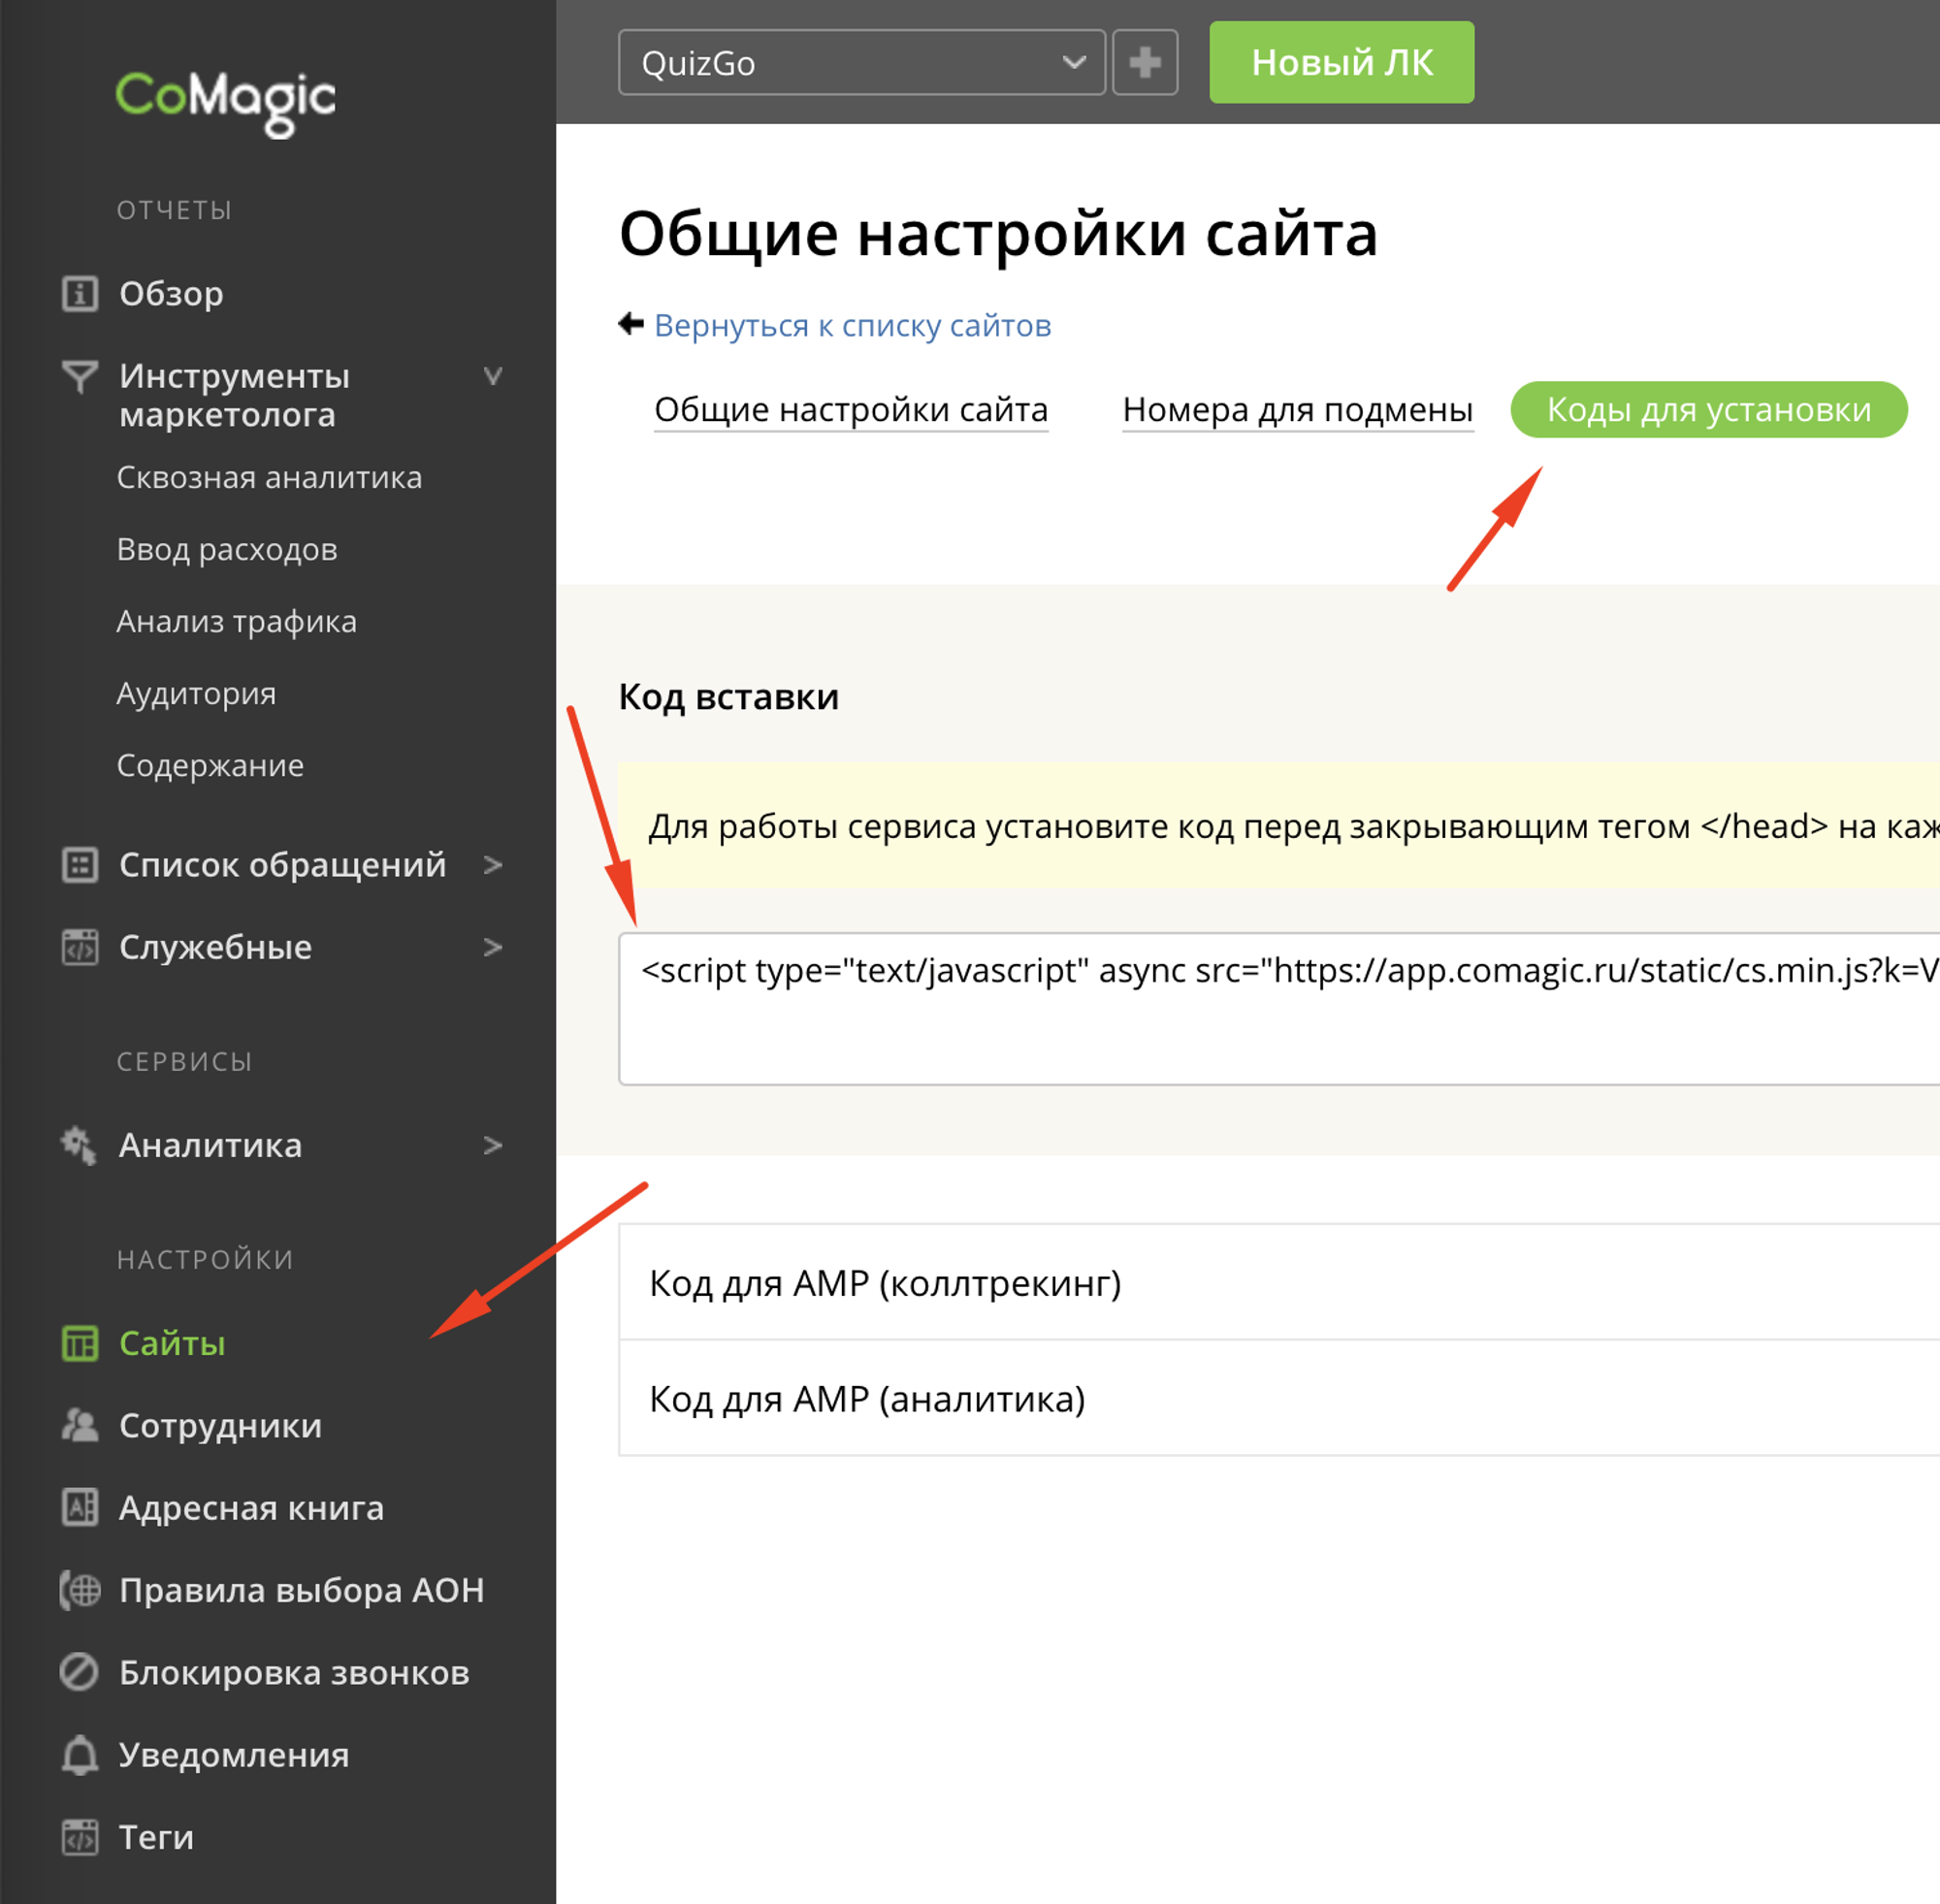
Task: Switch to Номера для подмены tab
Action: pyautogui.click(x=1298, y=410)
